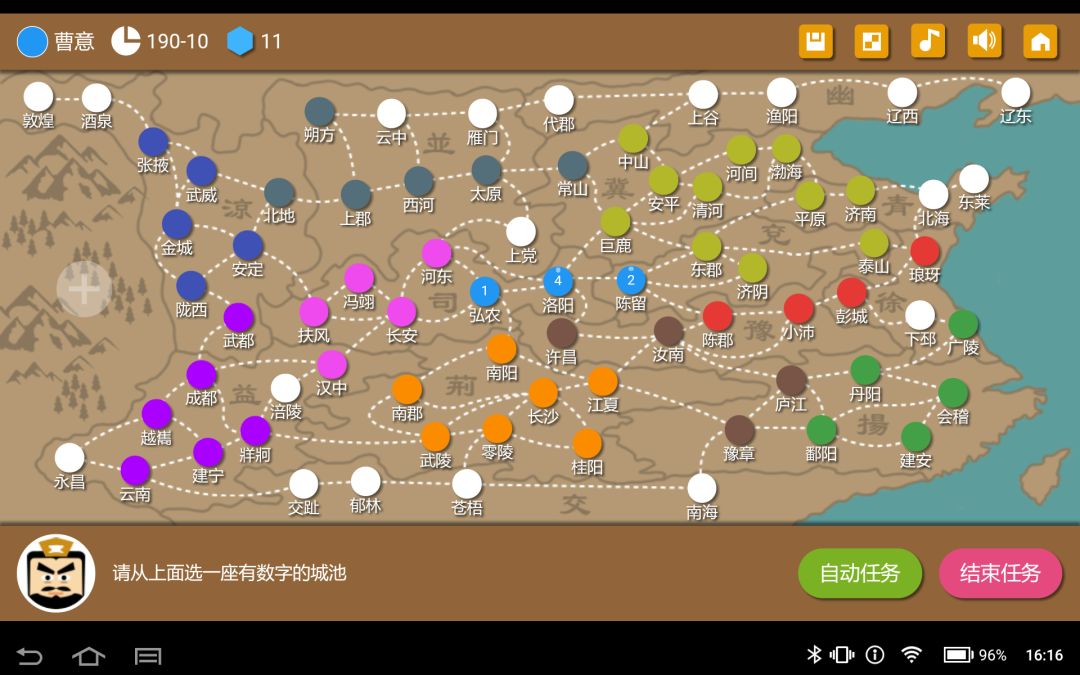The width and height of the screenshot is (1080, 675).
Task: Select the pink 长安 city node
Action: click(402, 312)
